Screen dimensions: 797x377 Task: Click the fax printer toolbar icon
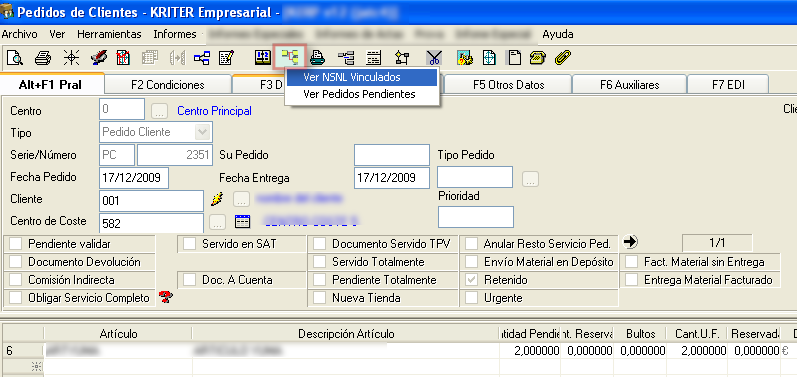(x=318, y=57)
